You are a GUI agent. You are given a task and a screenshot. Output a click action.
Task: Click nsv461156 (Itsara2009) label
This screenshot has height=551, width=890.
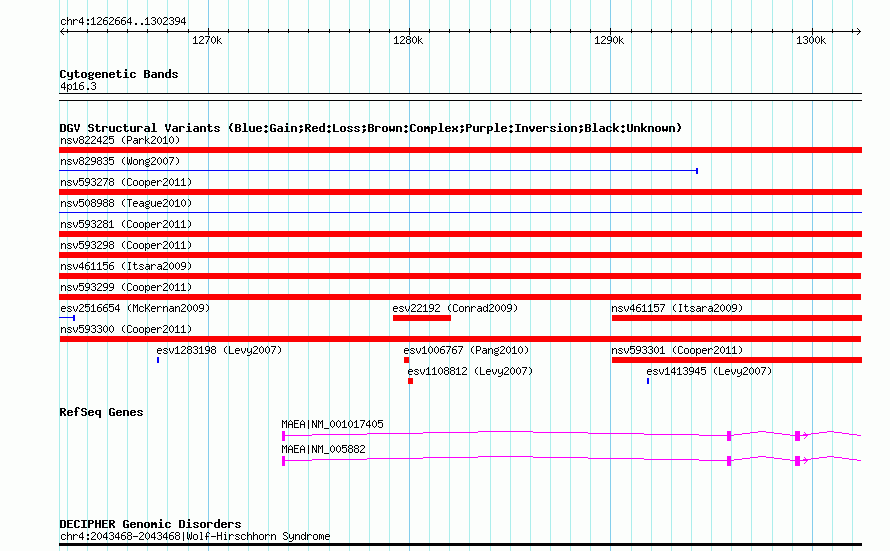(126, 266)
